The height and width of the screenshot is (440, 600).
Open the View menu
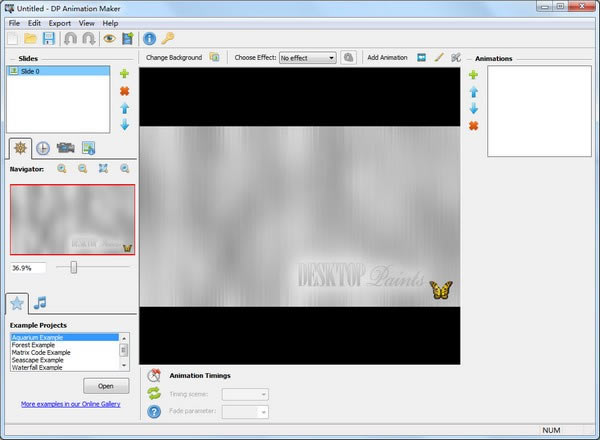click(x=86, y=23)
